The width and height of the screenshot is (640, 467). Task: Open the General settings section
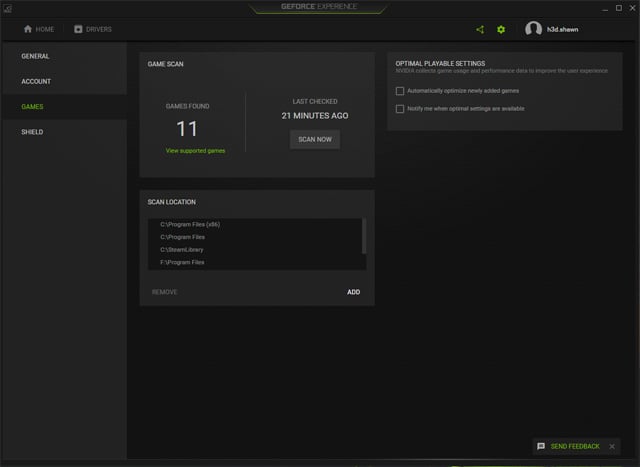coord(35,56)
